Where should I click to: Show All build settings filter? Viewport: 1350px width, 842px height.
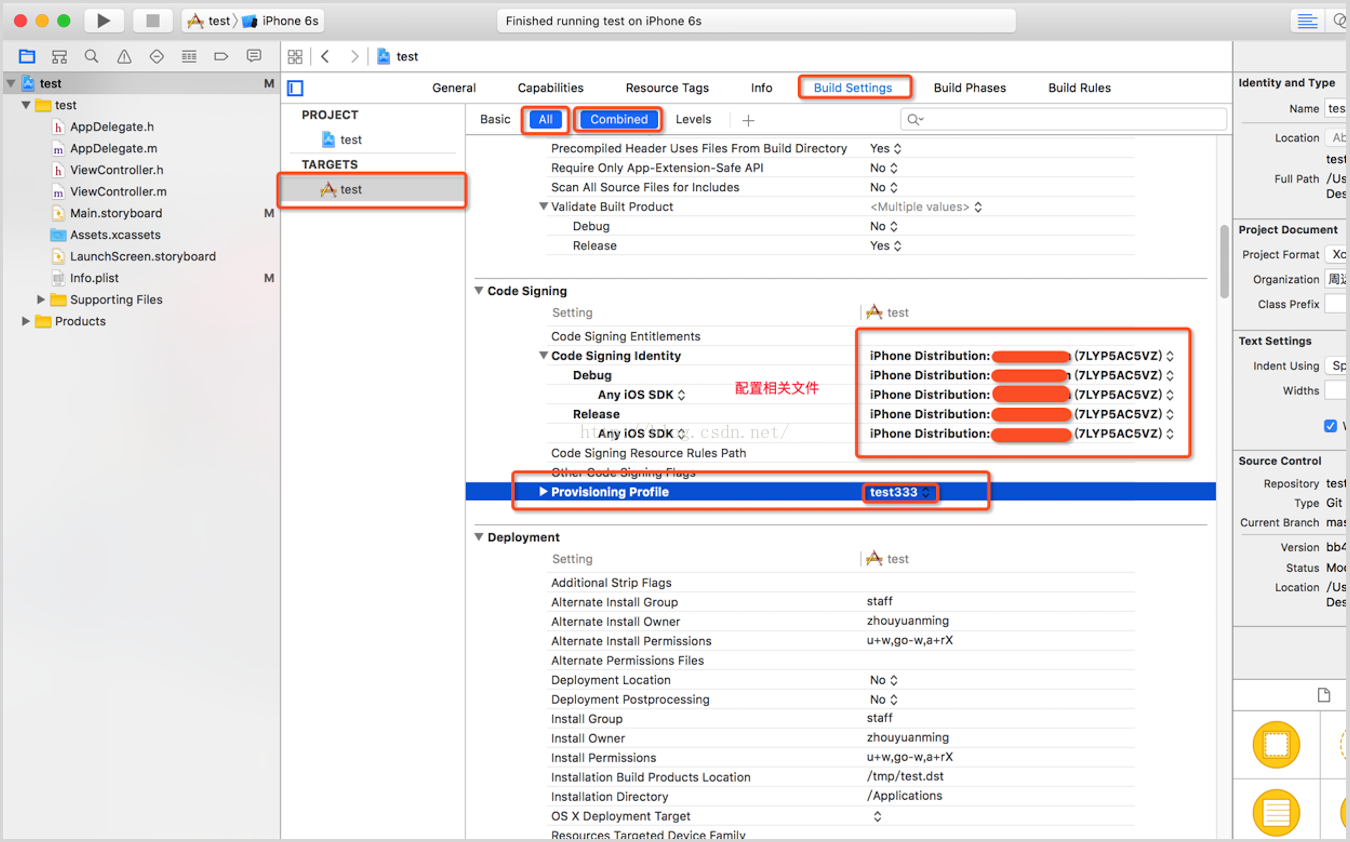pyautogui.click(x=545, y=119)
